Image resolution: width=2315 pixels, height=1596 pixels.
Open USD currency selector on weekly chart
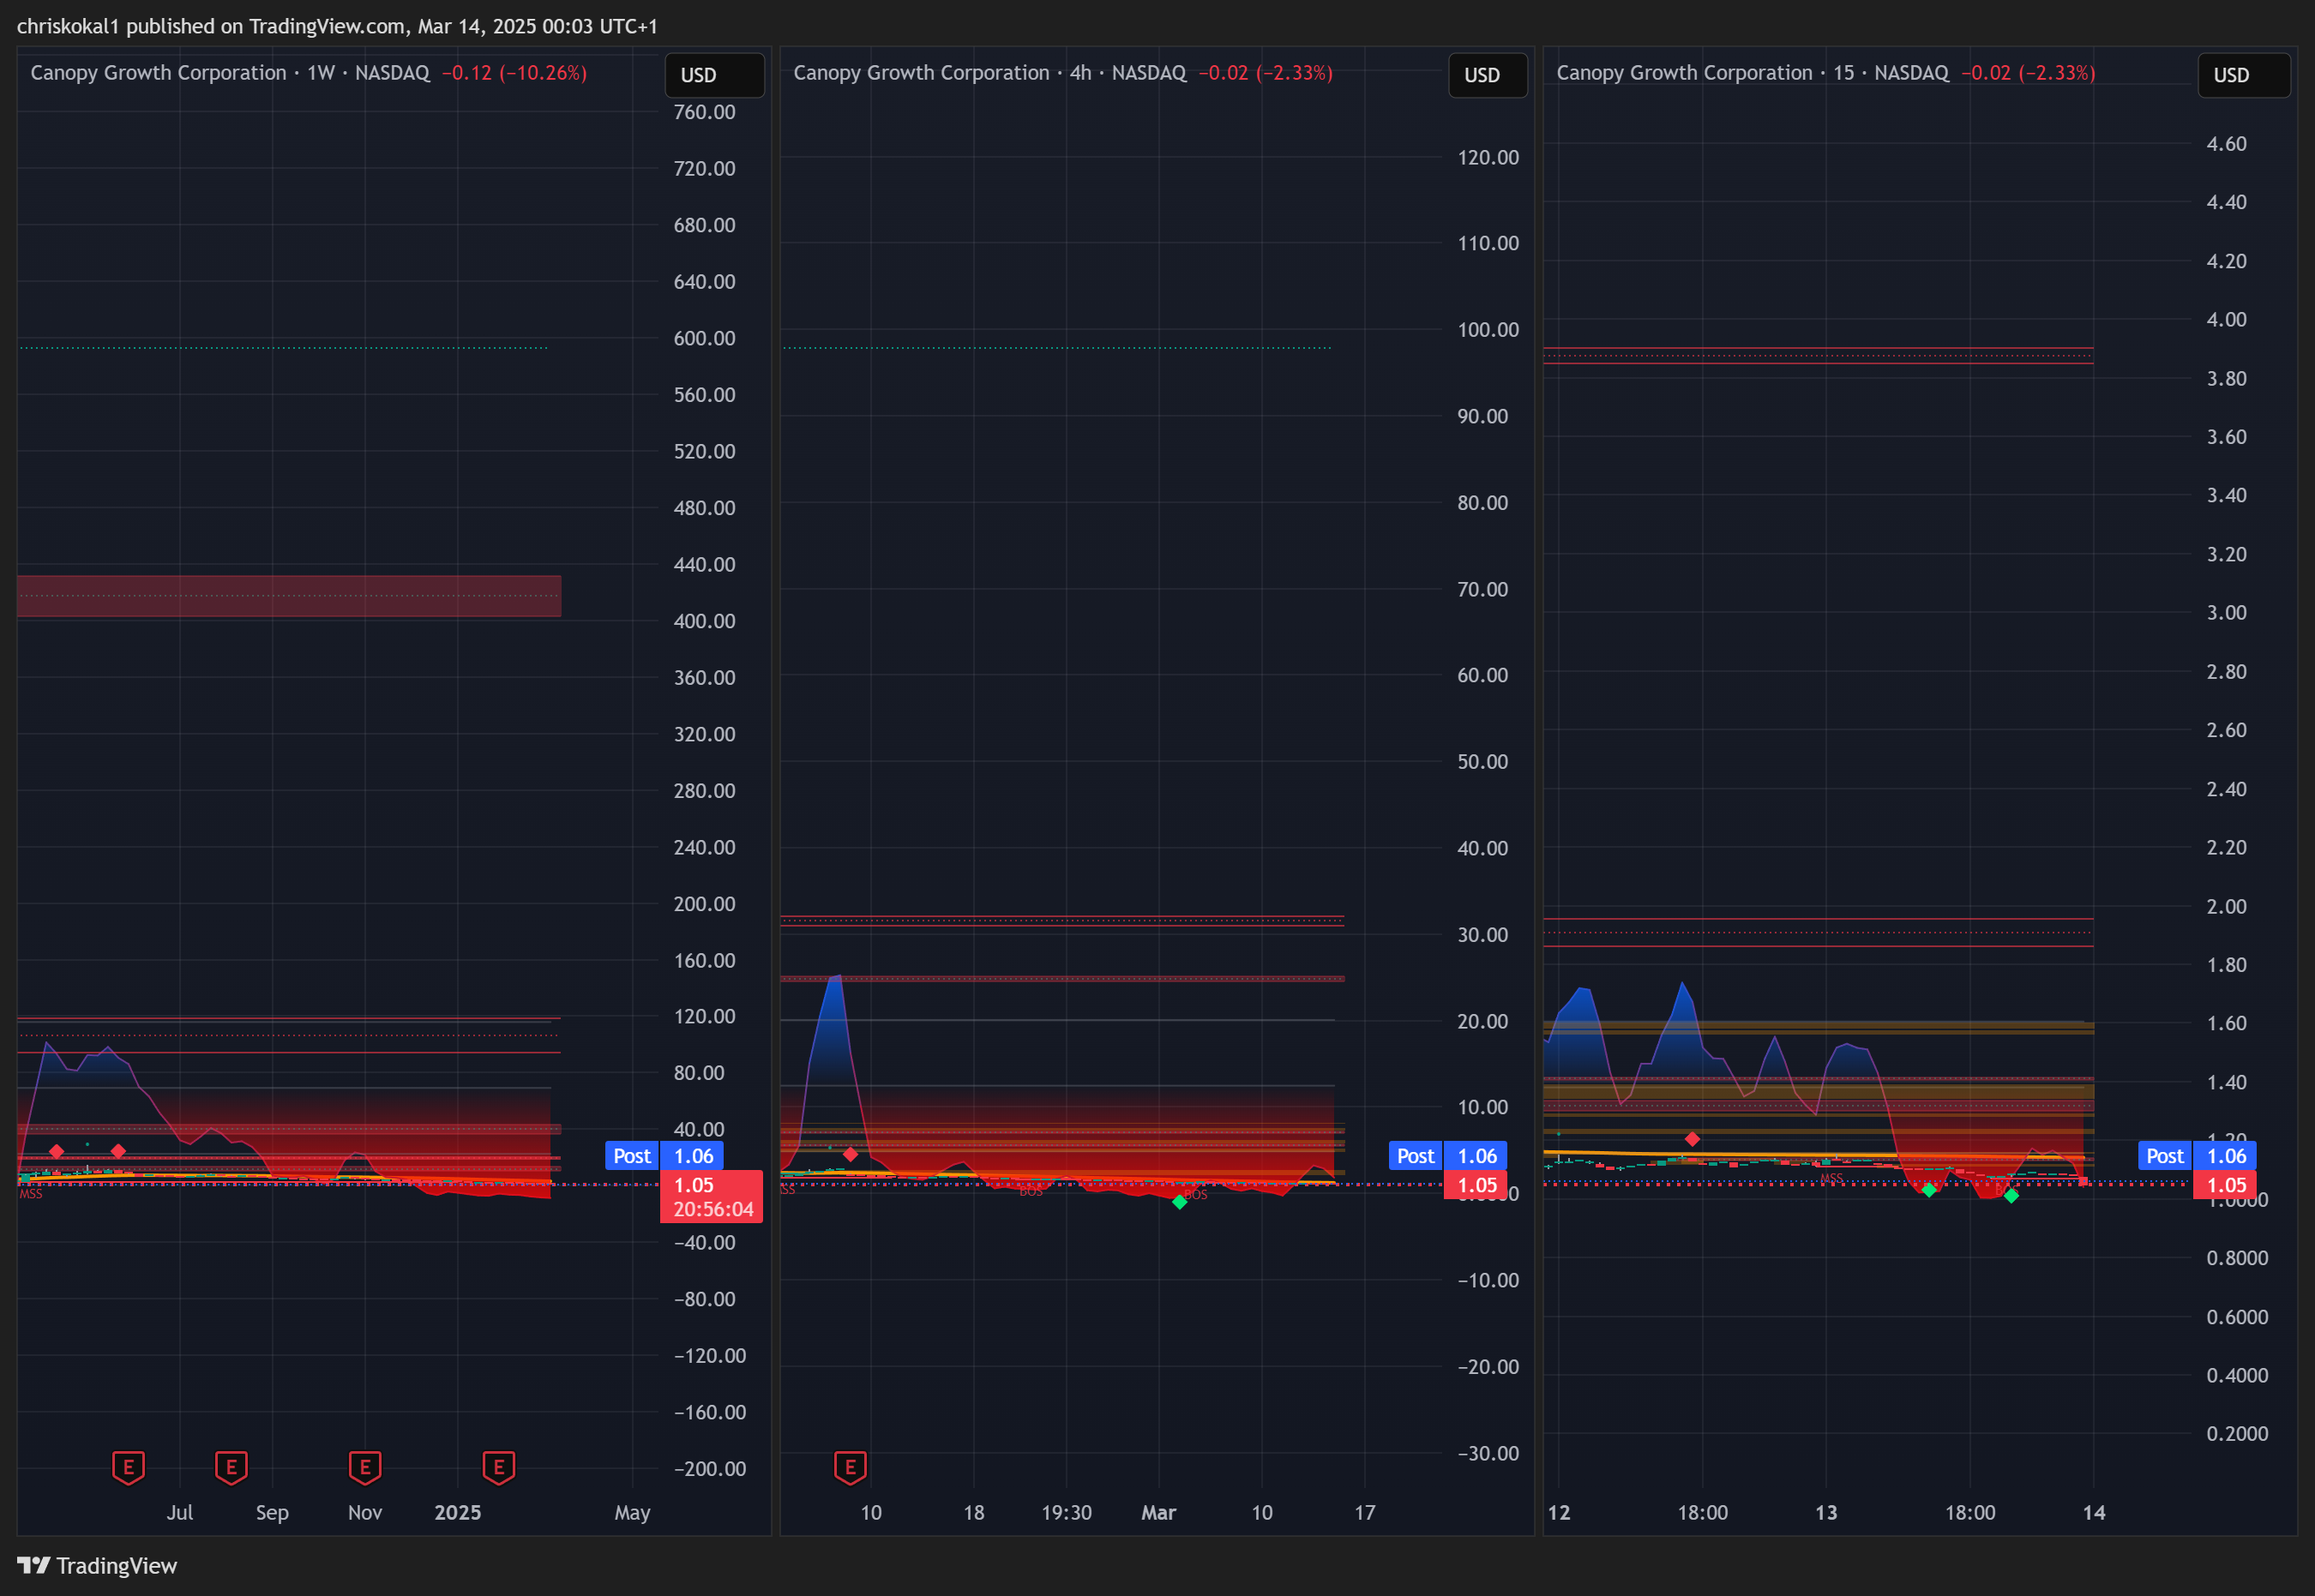(x=714, y=75)
